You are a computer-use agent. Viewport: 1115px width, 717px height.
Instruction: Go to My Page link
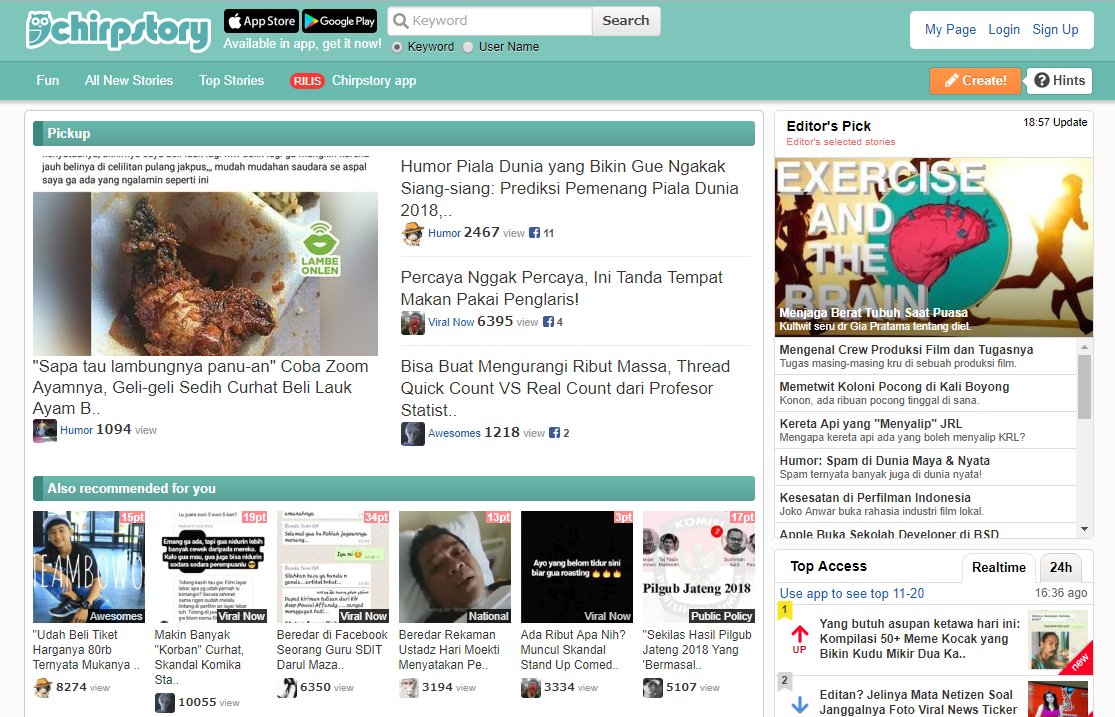pyautogui.click(x=950, y=30)
